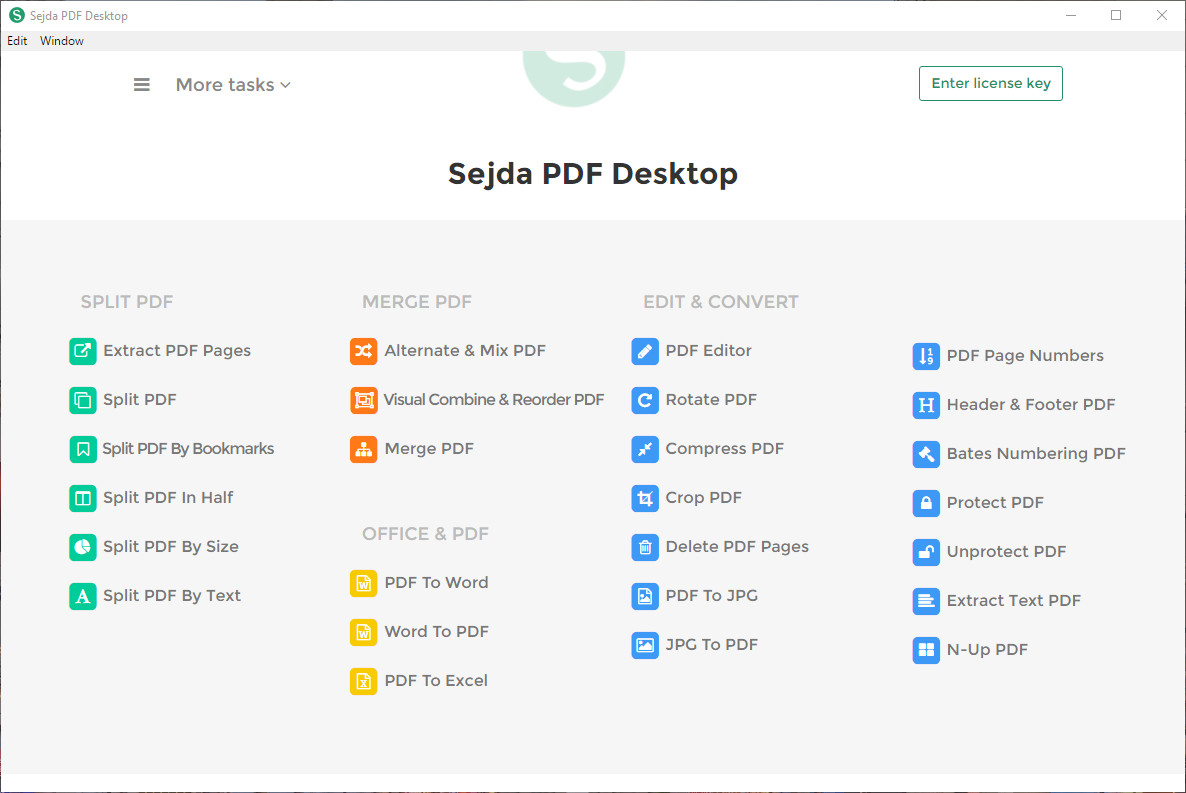Click the Compress PDF icon
Viewport: 1186px width, 793px height.
(645, 449)
